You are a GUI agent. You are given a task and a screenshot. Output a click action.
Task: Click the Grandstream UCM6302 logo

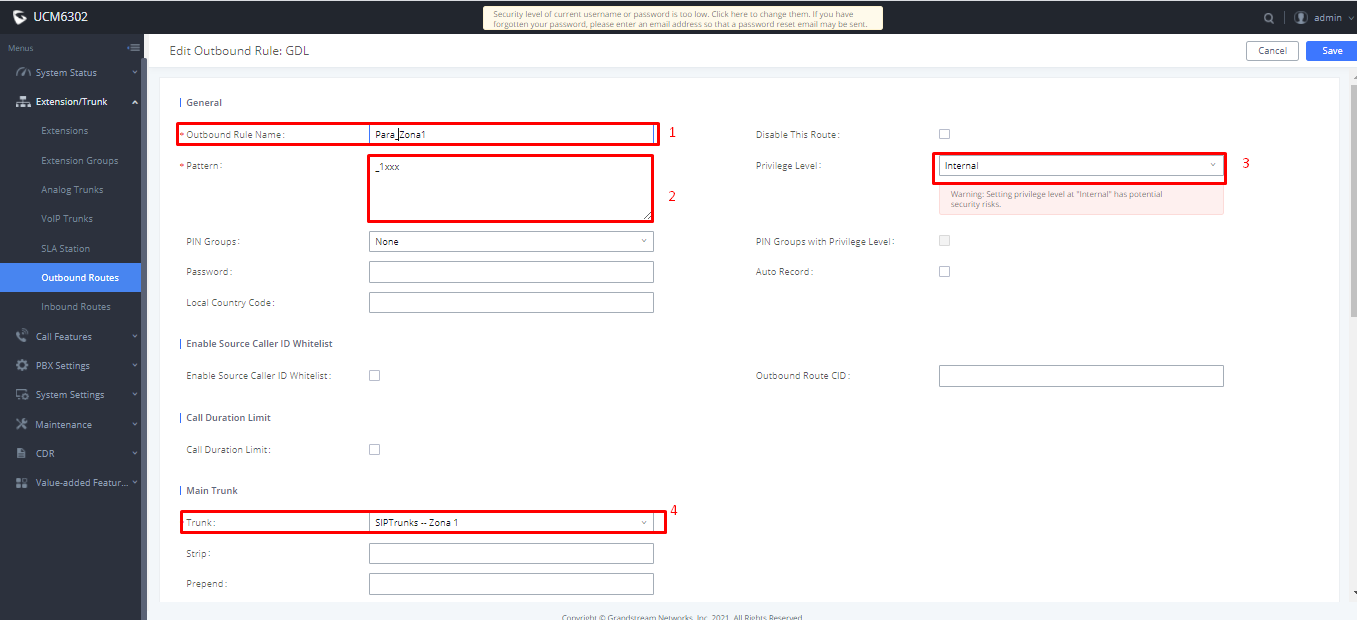pyautogui.click(x=50, y=17)
